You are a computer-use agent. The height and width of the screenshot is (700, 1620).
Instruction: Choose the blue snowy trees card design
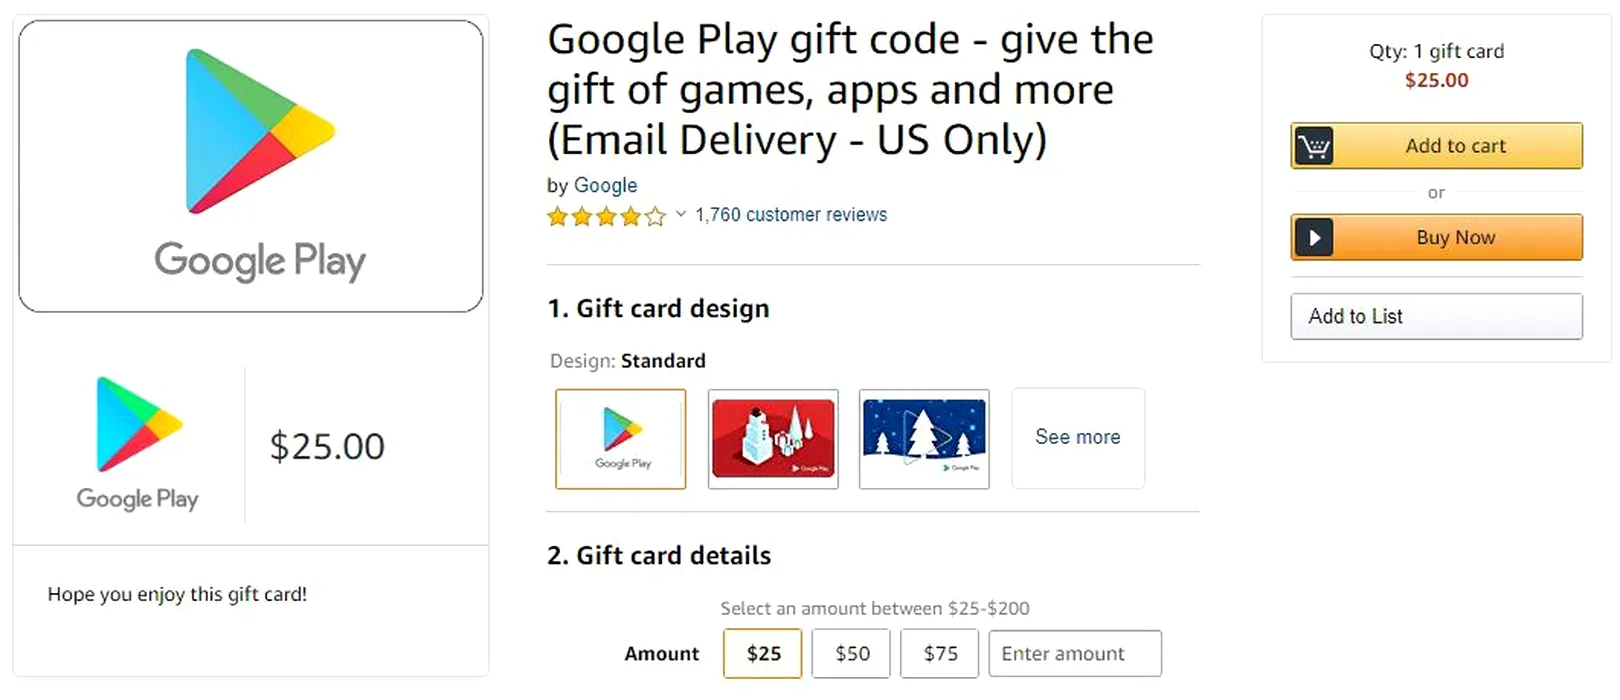tap(924, 439)
